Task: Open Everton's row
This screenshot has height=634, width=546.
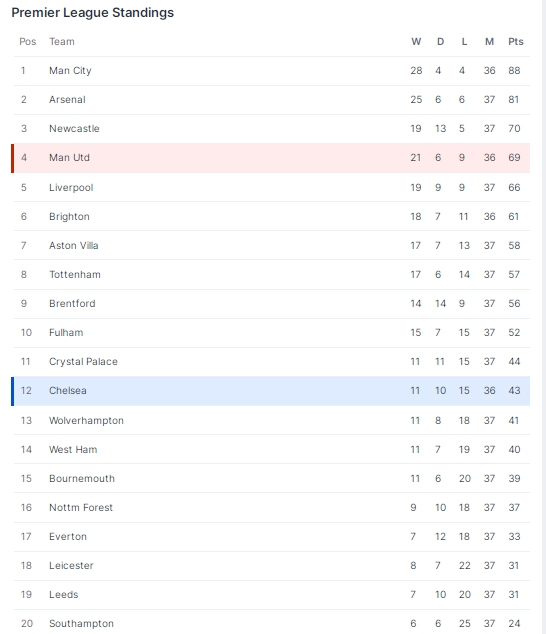Action: point(272,537)
